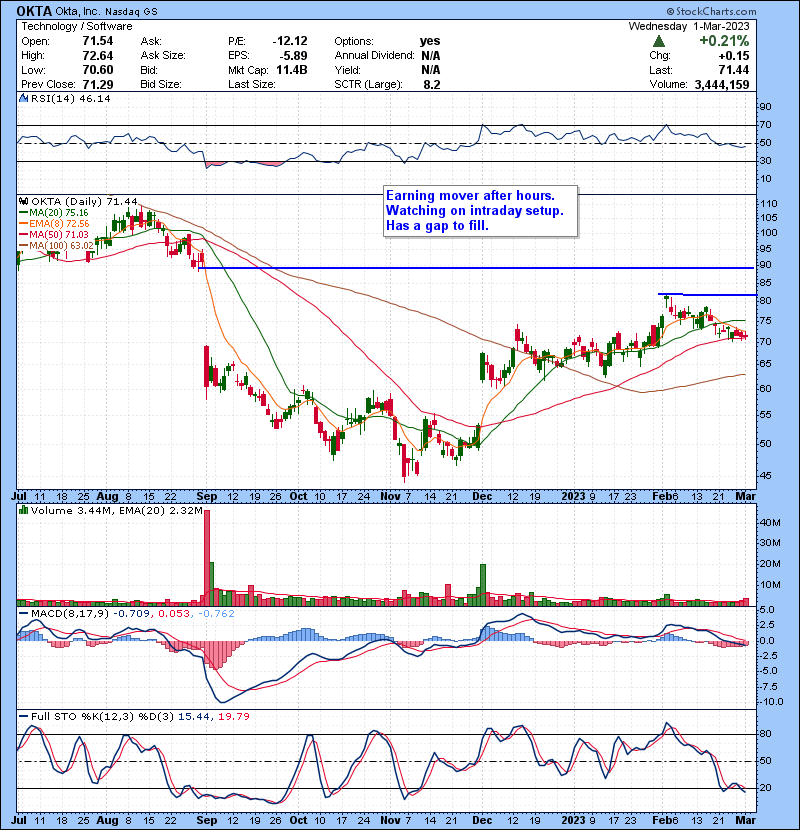Click the Feb6 label on bottom date axis
This screenshot has height=830, width=800.
click(665, 820)
